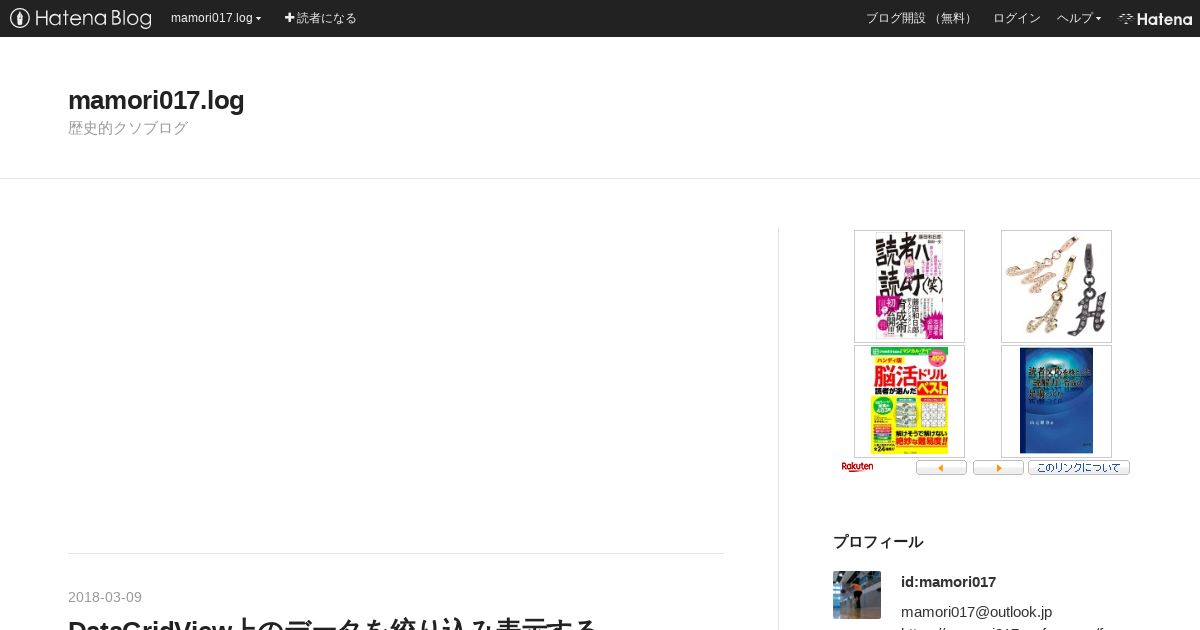
Task: Open the blue book cover ad thumbnail
Action: click(x=1056, y=401)
